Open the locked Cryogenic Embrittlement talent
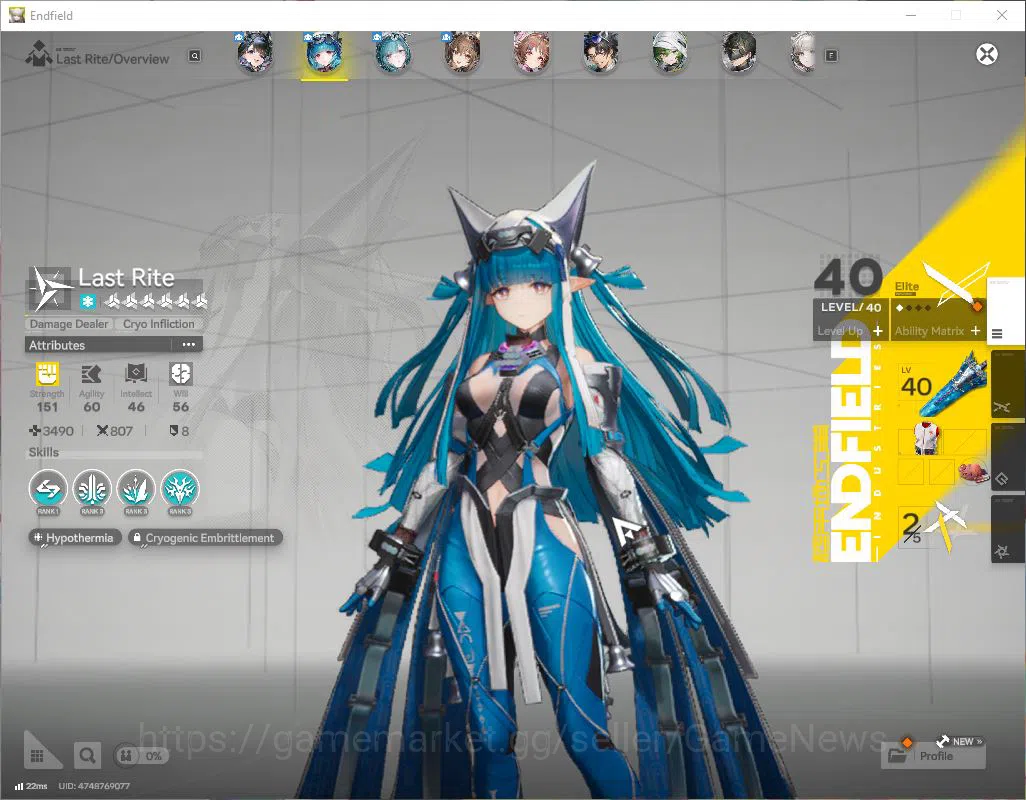1026x800 pixels. pos(205,538)
